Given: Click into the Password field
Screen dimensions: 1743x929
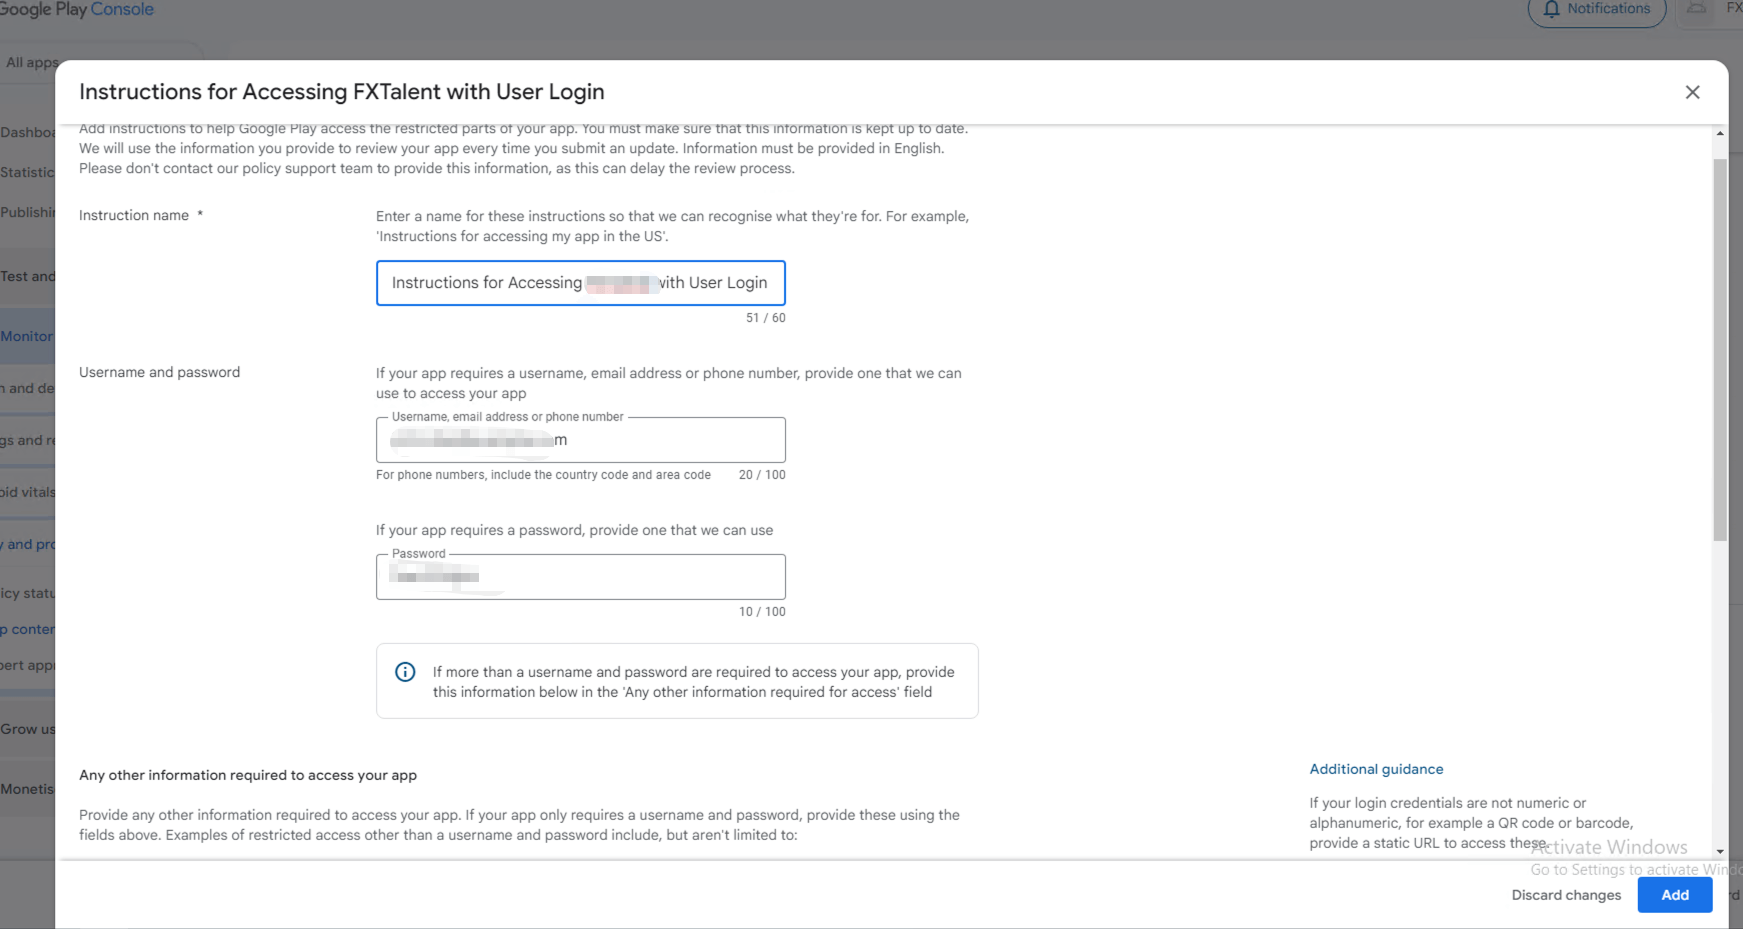Looking at the screenshot, I should point(580,577).
